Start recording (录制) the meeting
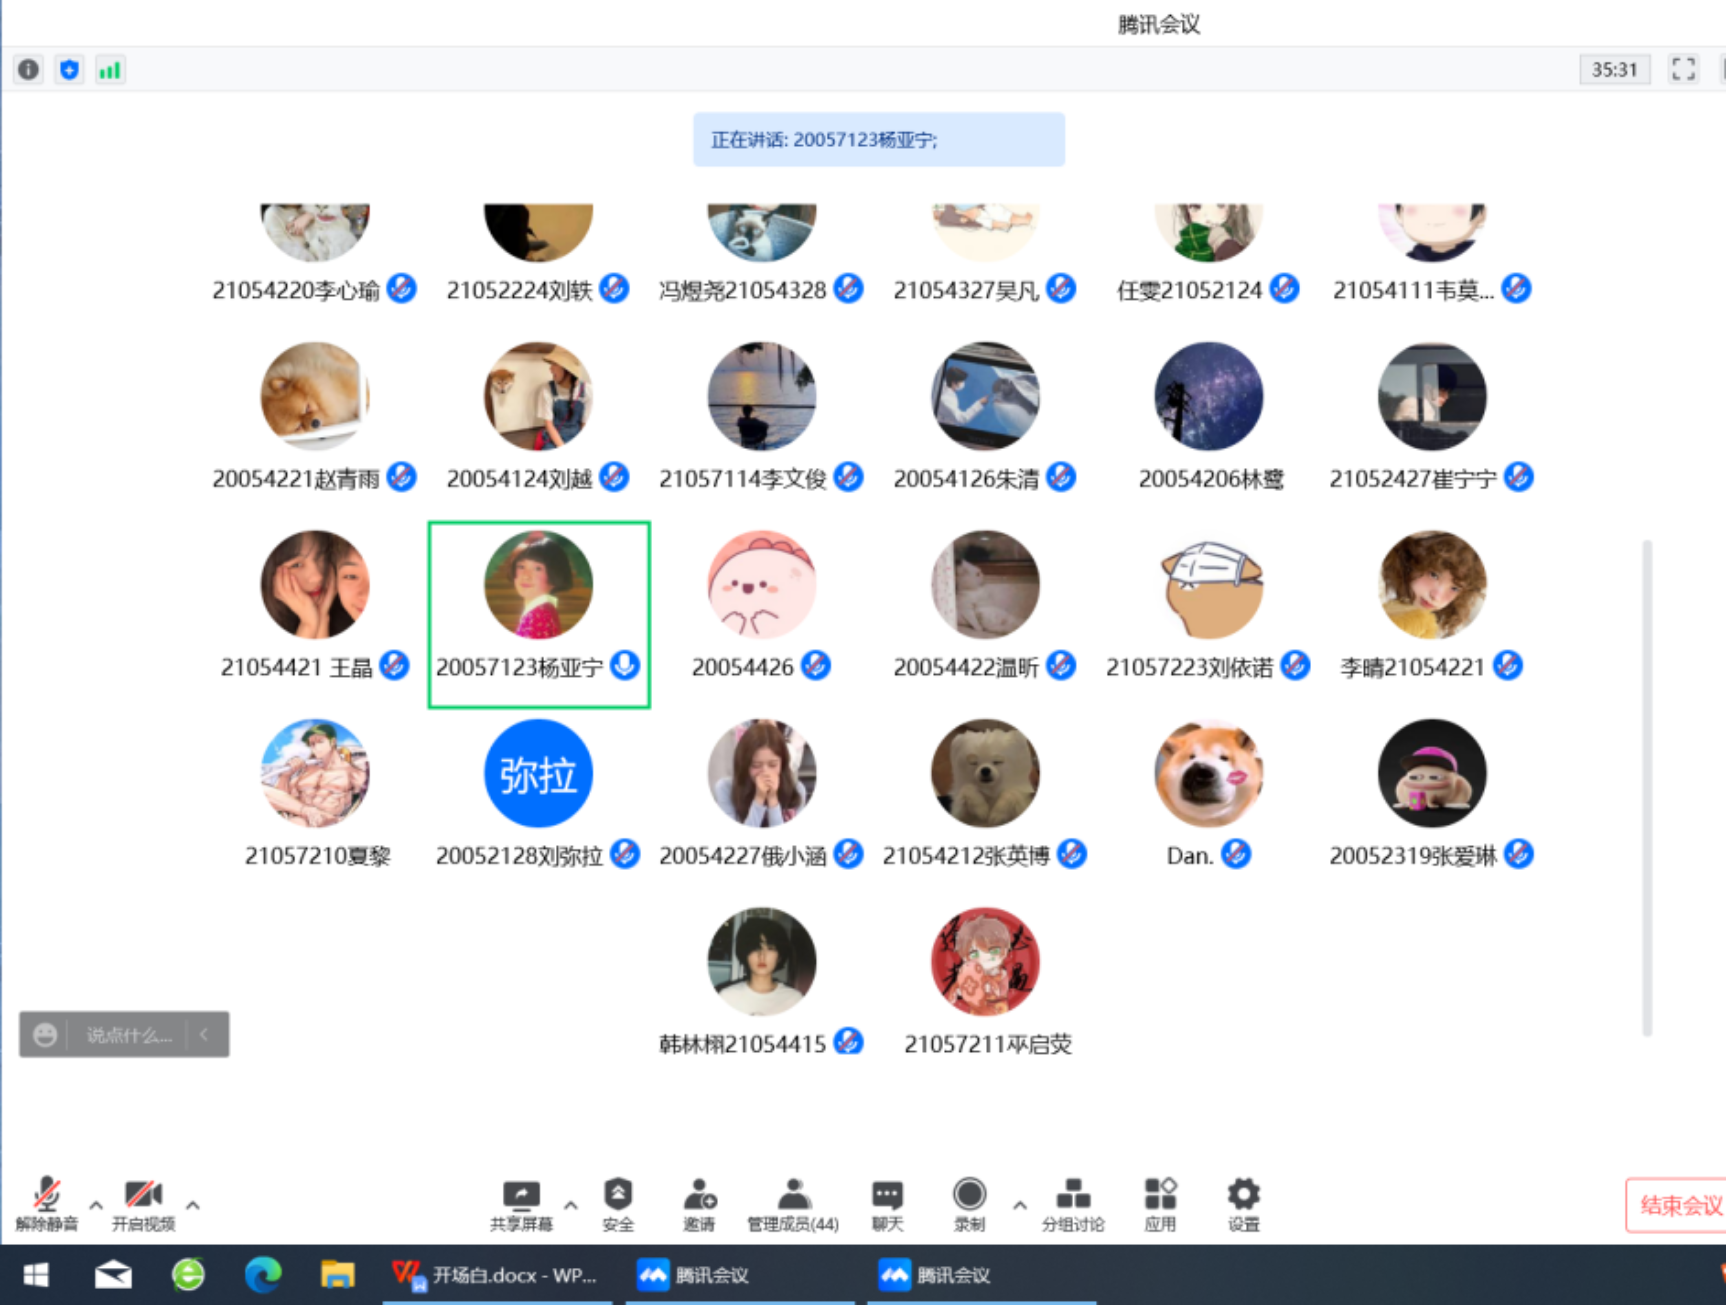Image resolution: width=1726 pixels, height=1305 pixels. (x=969, y=1203)
